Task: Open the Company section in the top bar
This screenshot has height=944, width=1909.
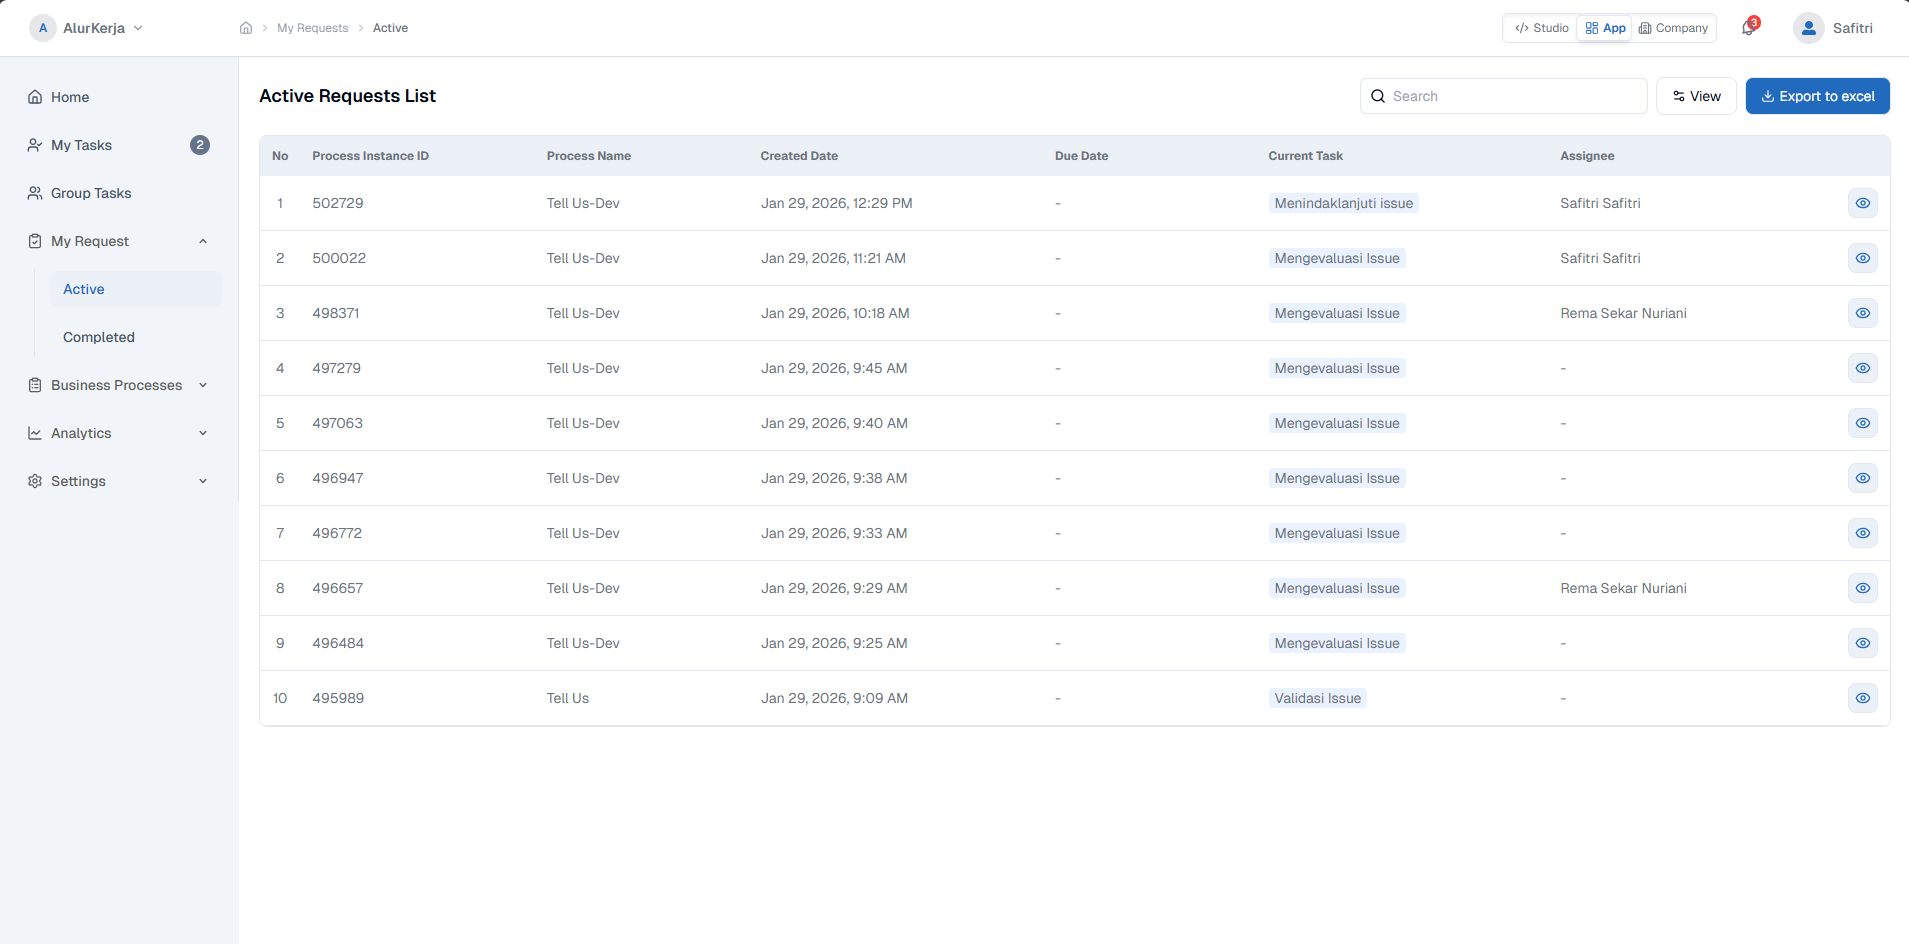Action: tap(1673, 27)
